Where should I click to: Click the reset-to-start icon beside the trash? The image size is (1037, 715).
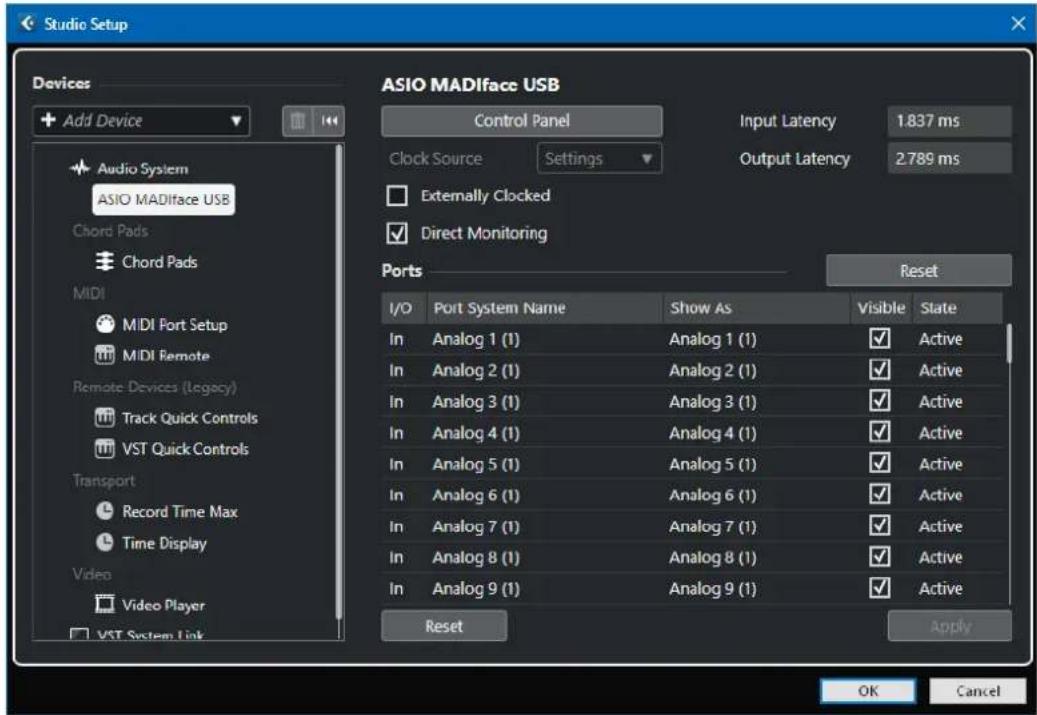[x=329, y=121]
